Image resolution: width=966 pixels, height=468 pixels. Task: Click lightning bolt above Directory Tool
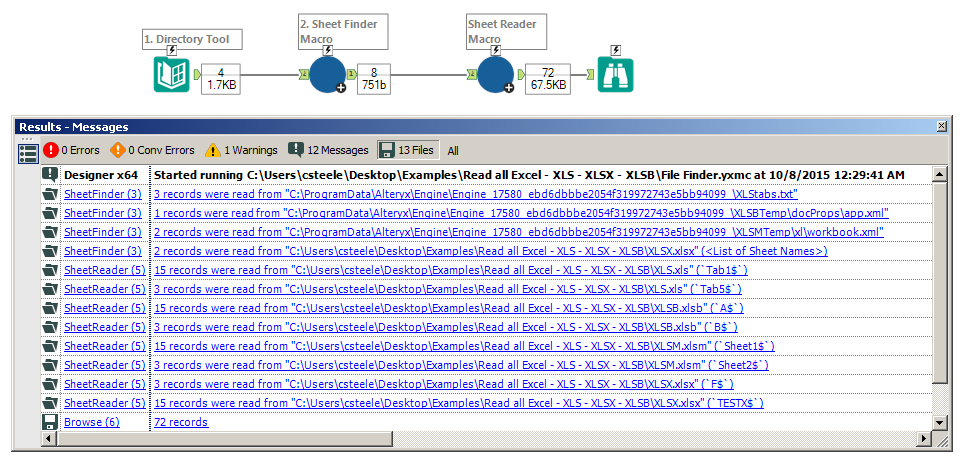click(172, 50)
